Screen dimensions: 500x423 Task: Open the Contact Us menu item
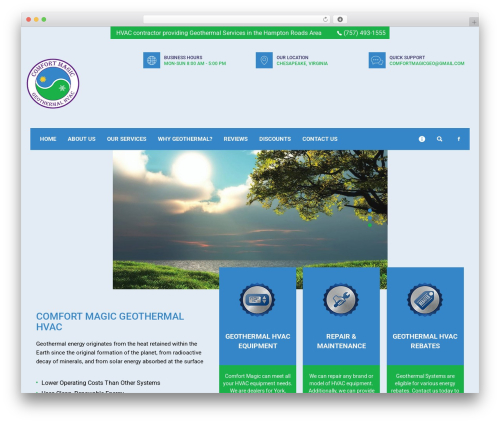pos(320,139)
